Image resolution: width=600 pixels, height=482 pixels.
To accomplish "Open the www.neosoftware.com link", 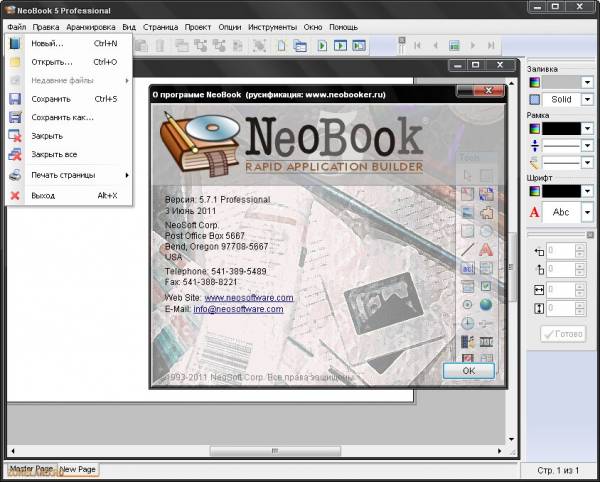I will point(249,298).
